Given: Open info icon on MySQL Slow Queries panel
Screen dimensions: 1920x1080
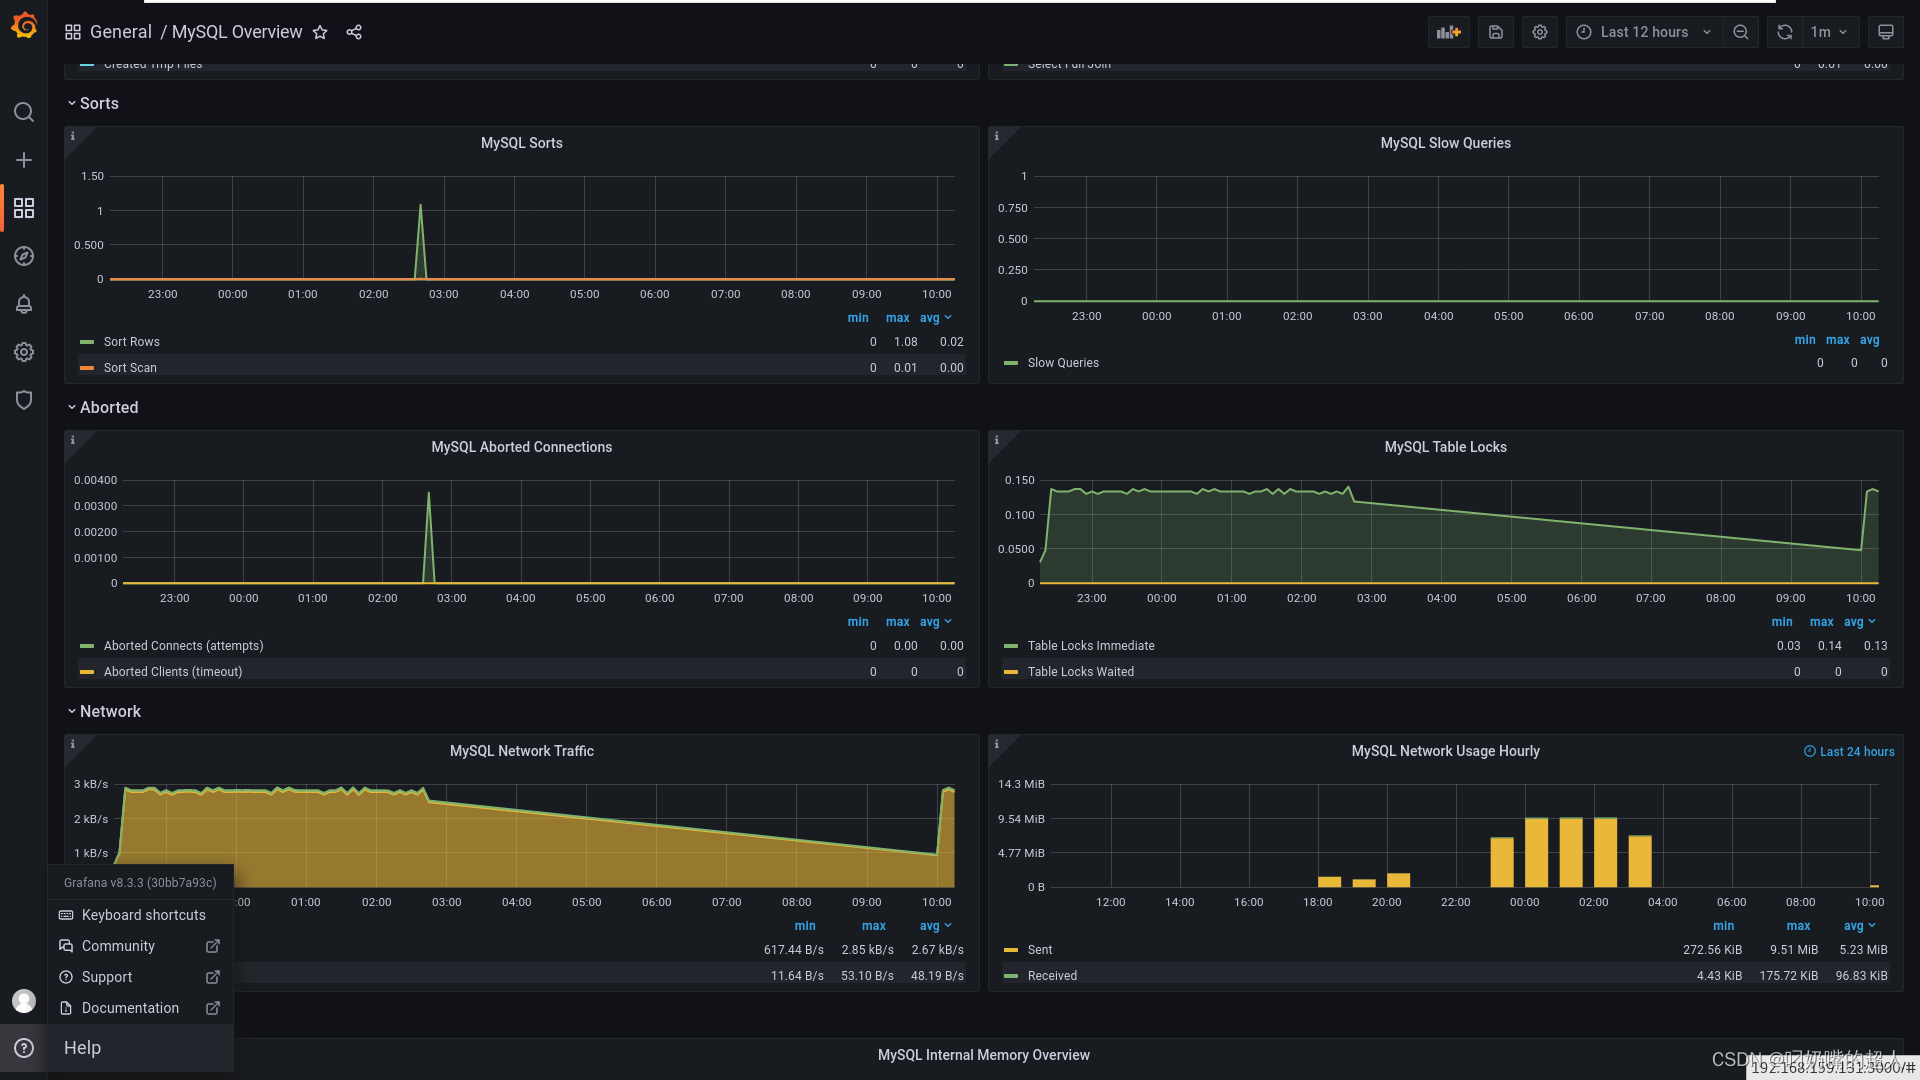Looking at the screenshot, I should pyautogui.click(x=996, y=136).
